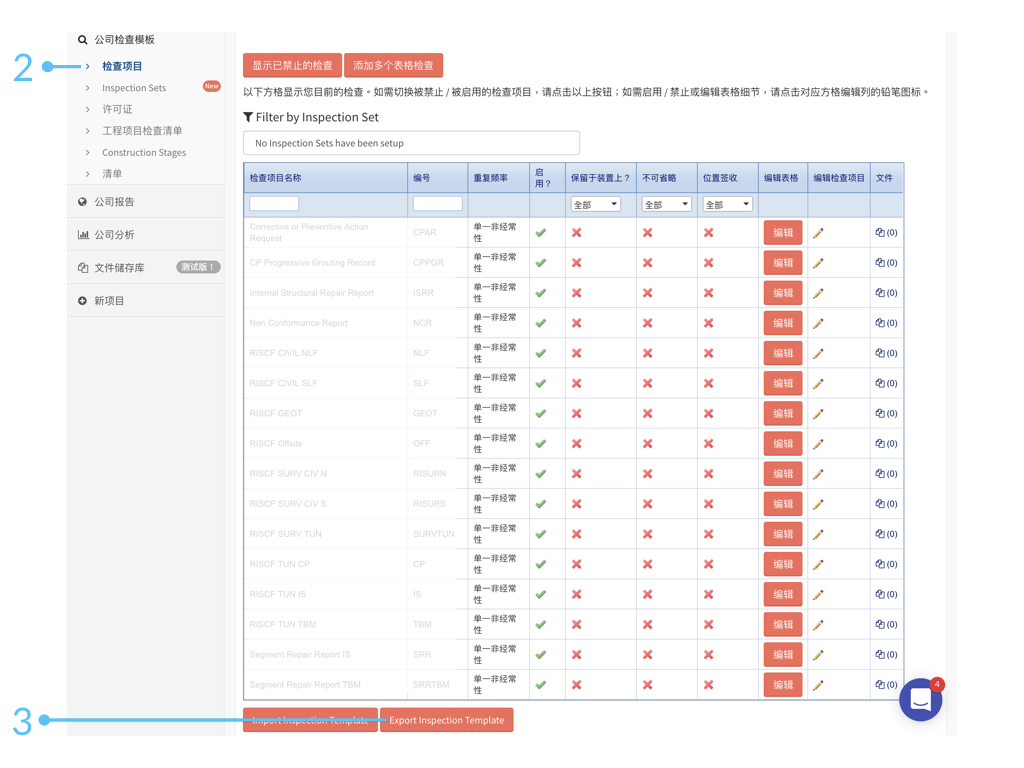Click the filter funnel icon
This screenshot has width=1024, height=768.
248,117
